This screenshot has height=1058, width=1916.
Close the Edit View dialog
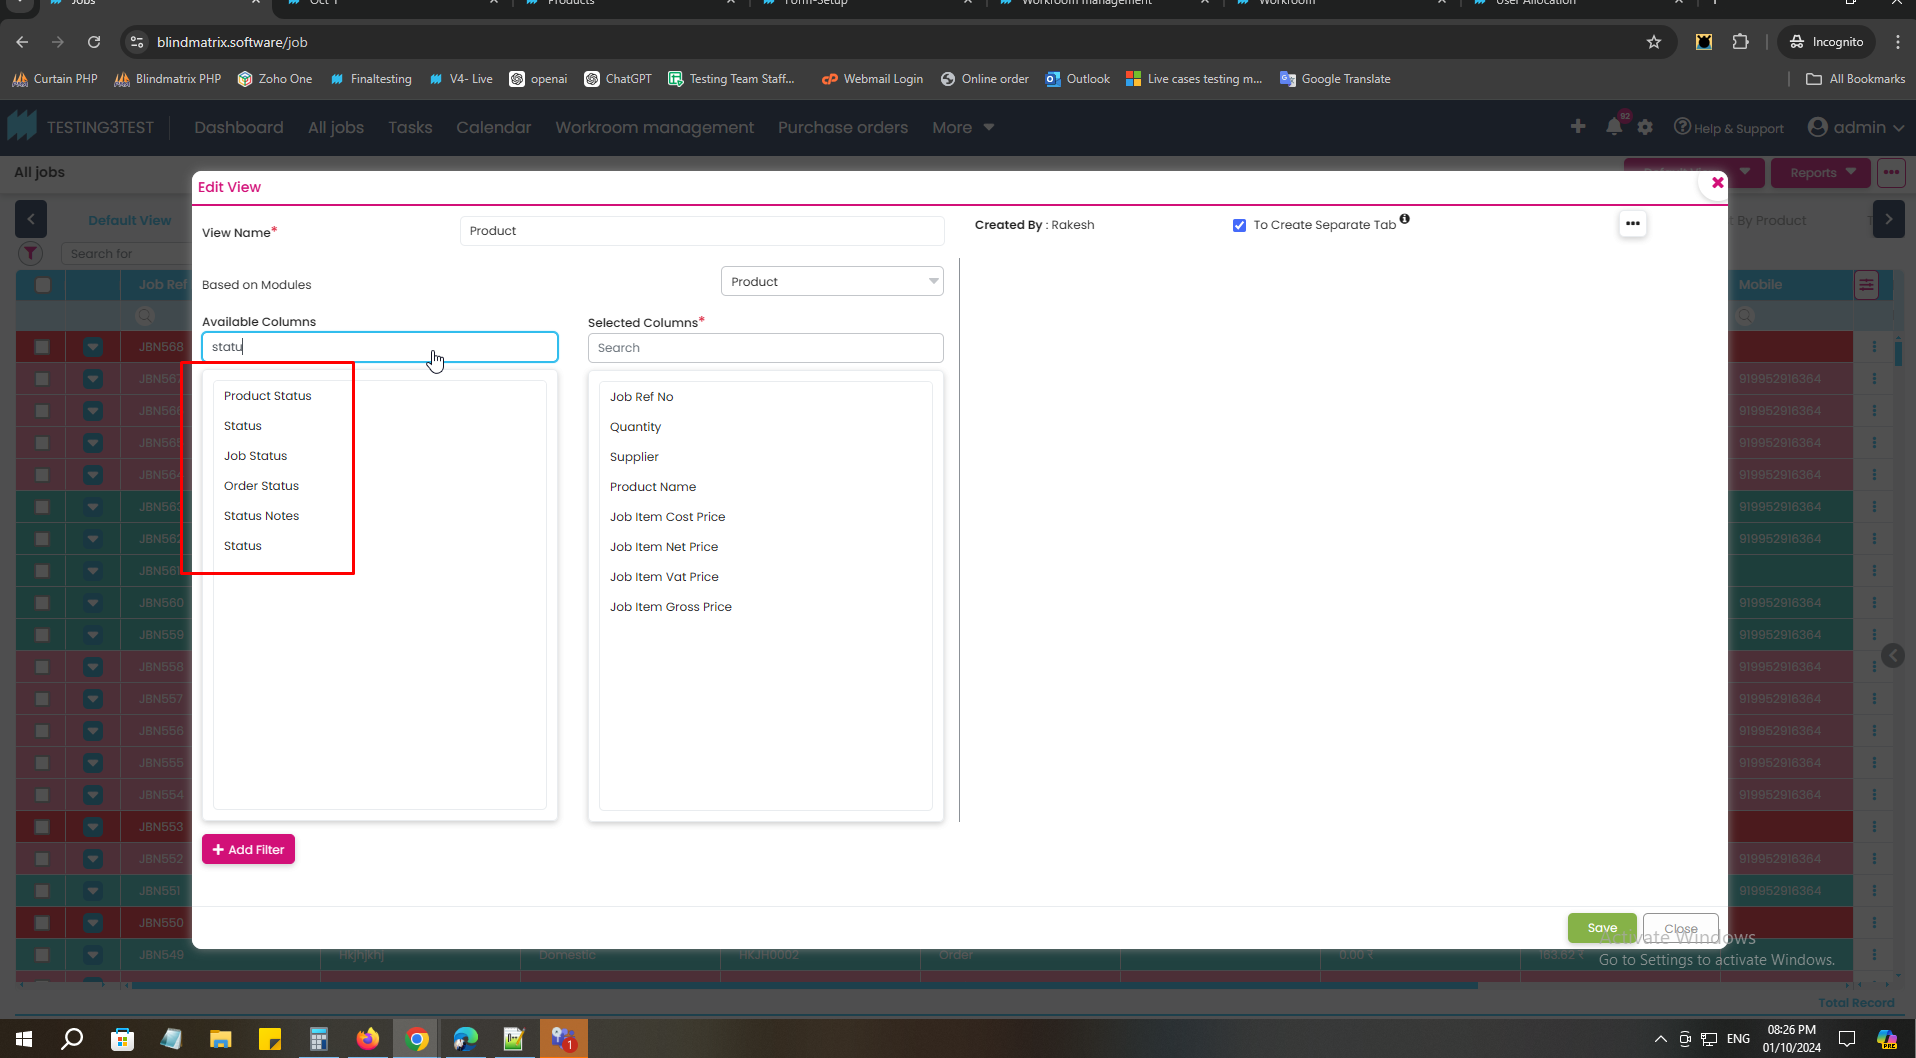(1717, 183)
